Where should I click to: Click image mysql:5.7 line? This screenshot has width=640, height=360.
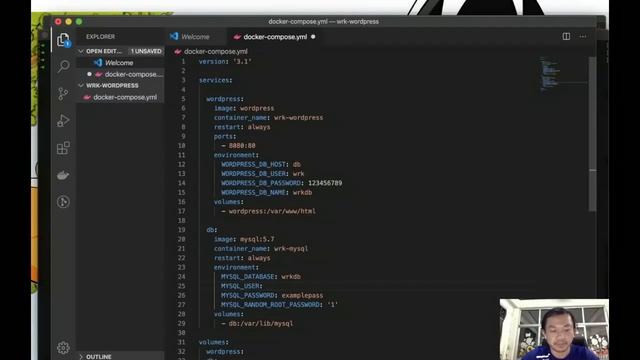coord(244,240)
